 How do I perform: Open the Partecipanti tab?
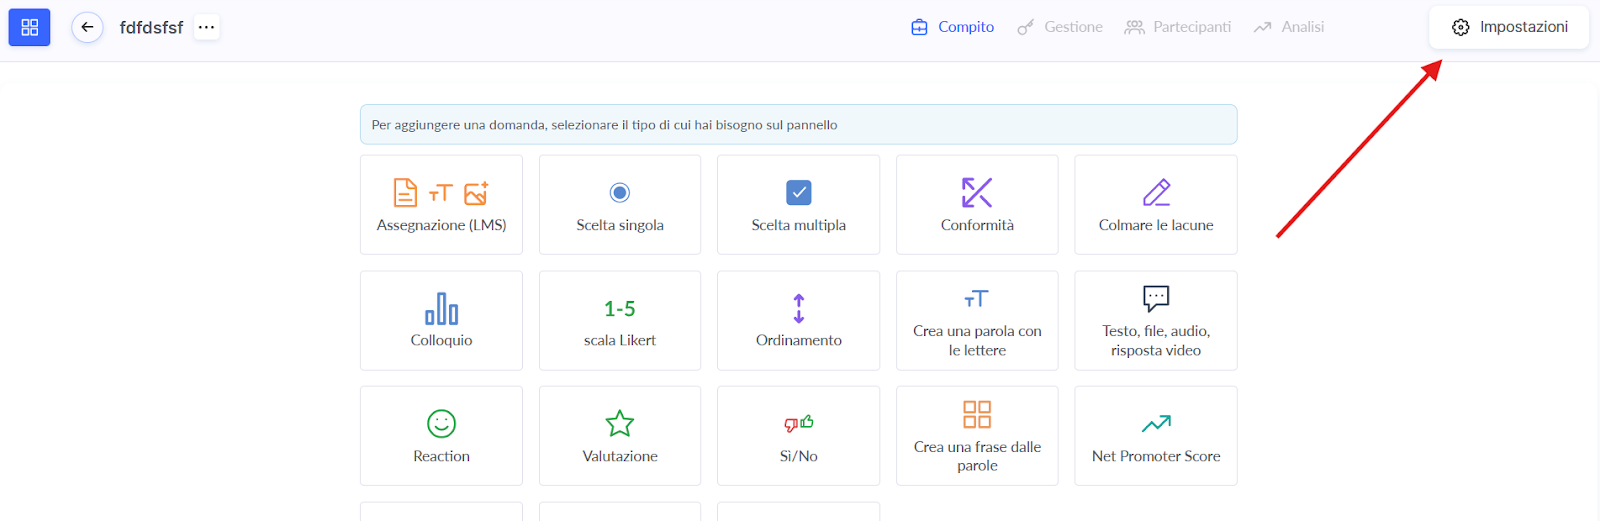1177,27
